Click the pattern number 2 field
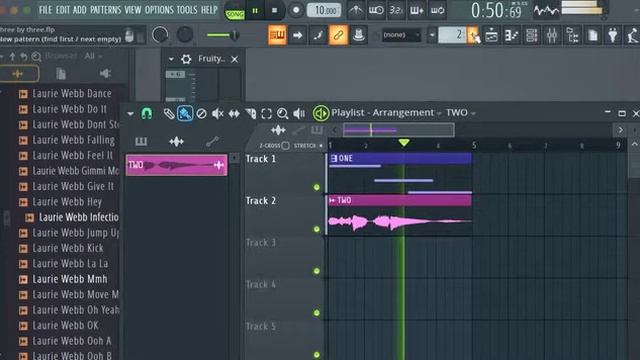Image resolution: width=640 pixels, height=360 pixels. 452,35
